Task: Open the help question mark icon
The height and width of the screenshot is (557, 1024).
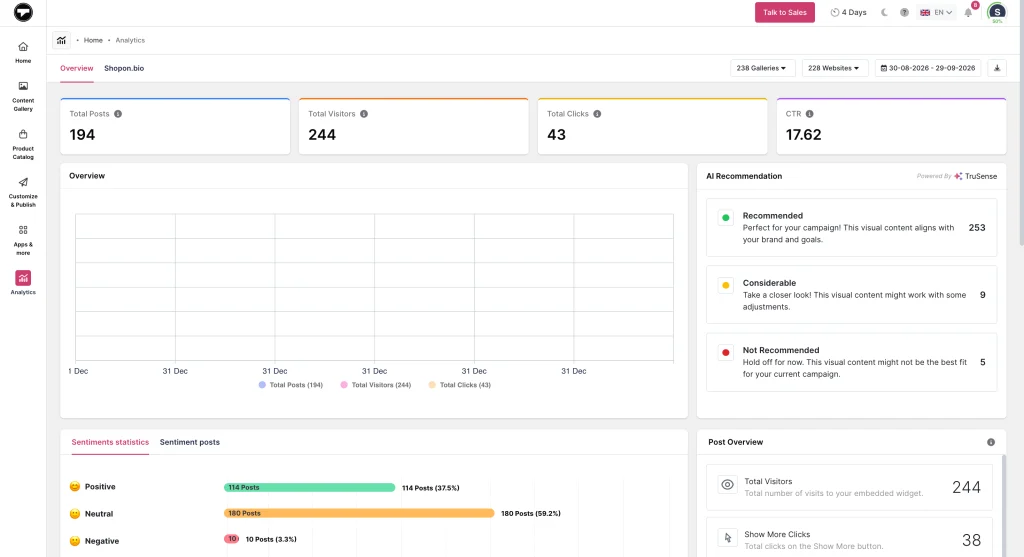Action: [x=904, y=12]
